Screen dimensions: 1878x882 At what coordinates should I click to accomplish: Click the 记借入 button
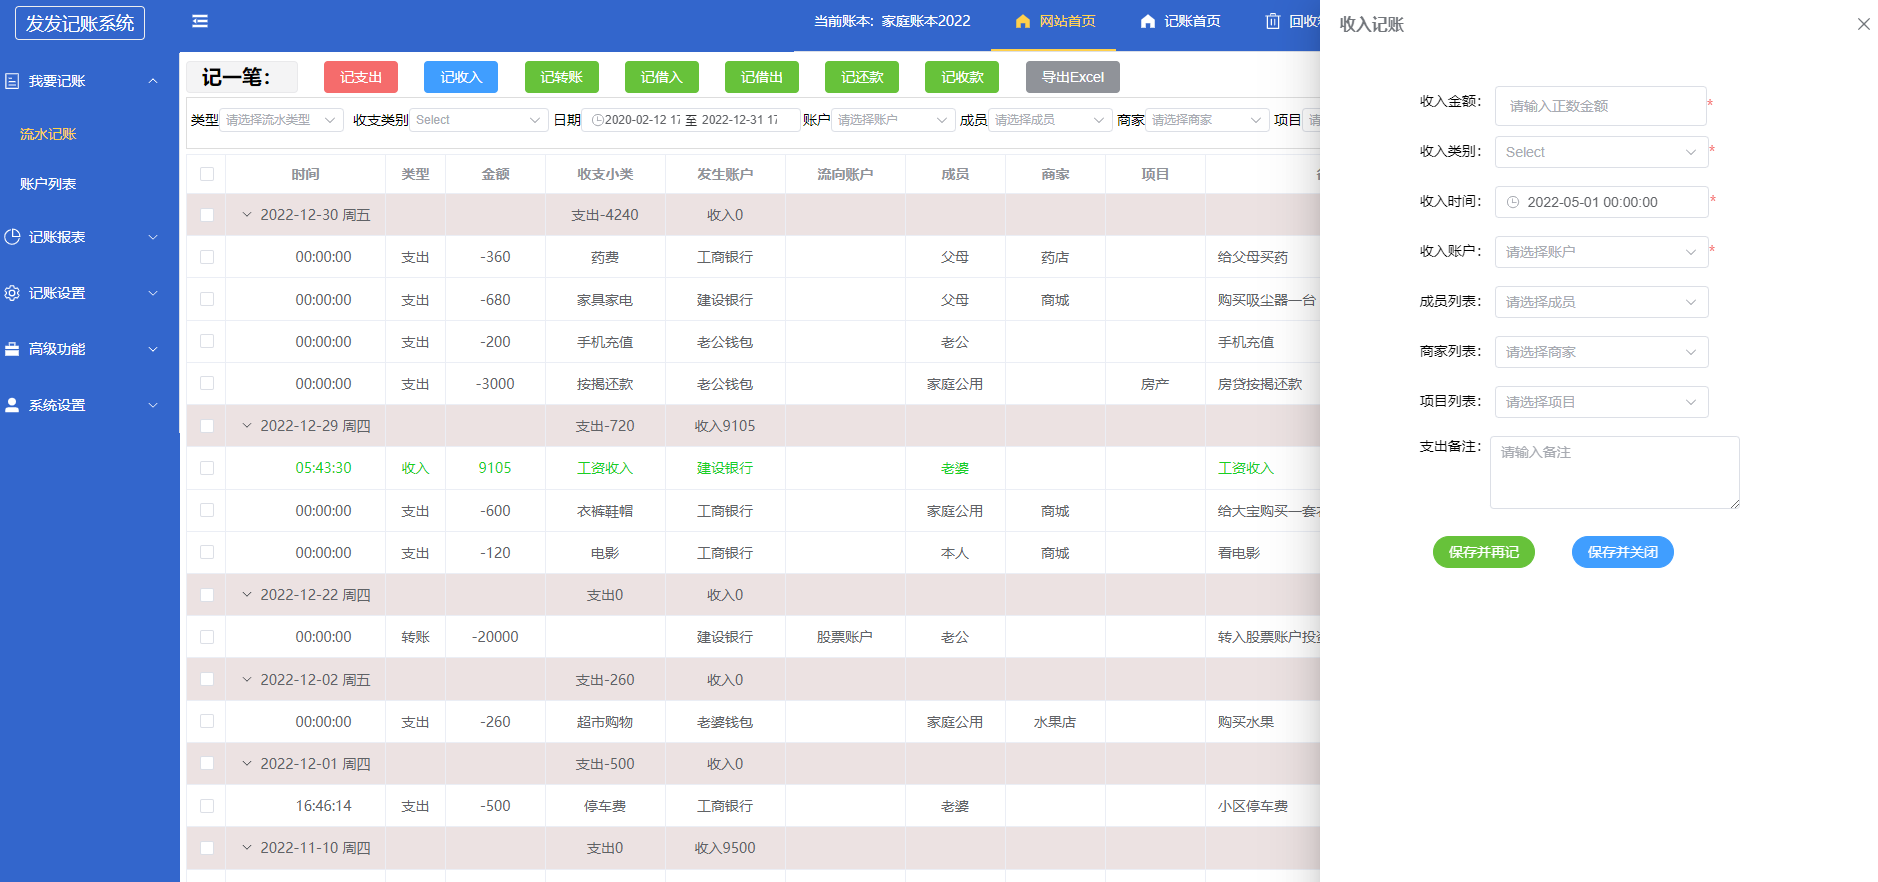(x=661, y=77)
